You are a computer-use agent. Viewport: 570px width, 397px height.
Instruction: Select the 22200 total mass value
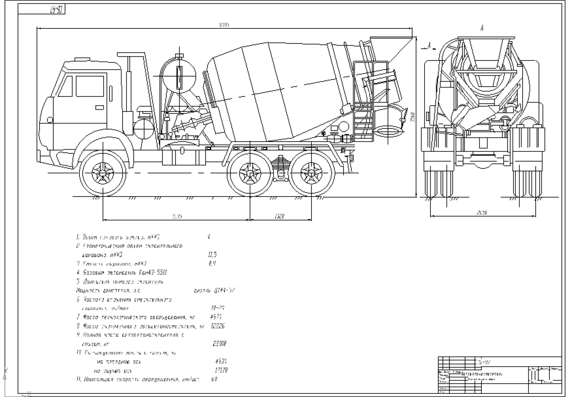220,344
